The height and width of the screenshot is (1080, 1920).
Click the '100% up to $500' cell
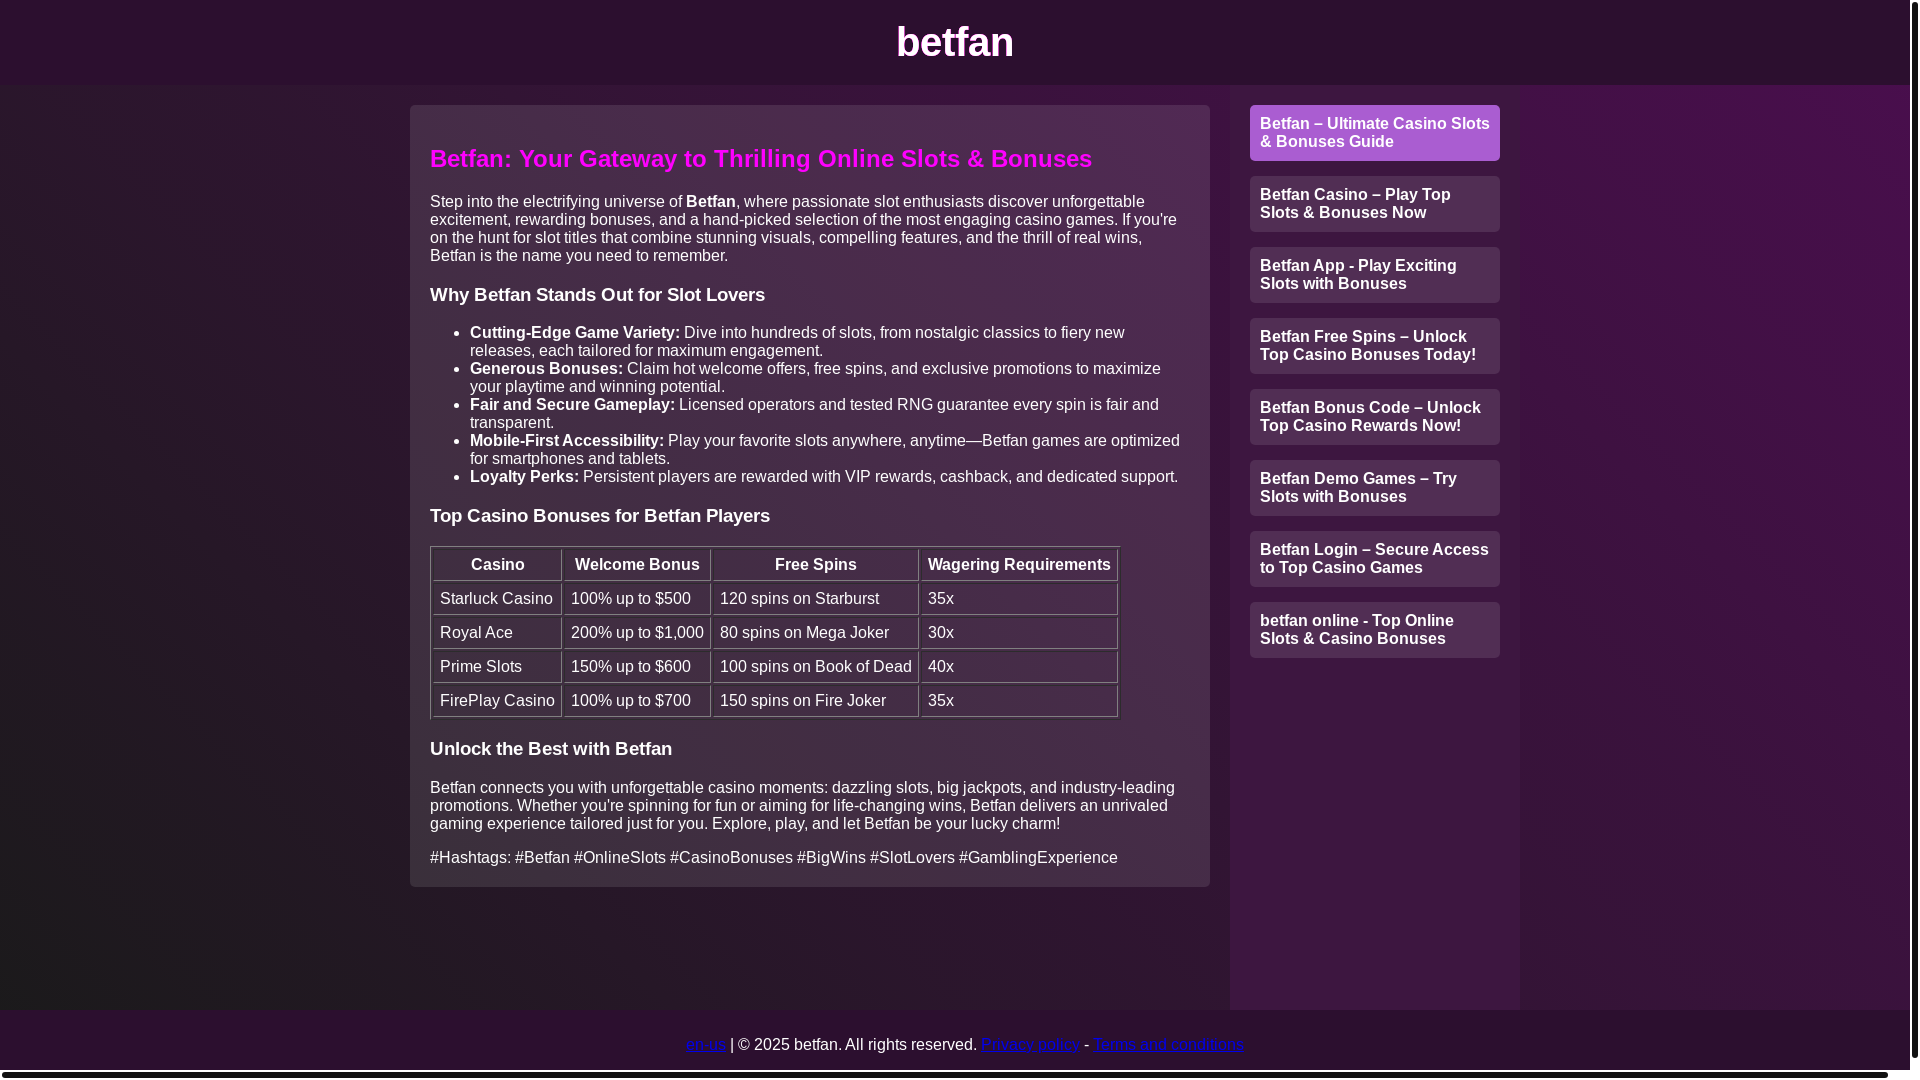pos(637,599)
